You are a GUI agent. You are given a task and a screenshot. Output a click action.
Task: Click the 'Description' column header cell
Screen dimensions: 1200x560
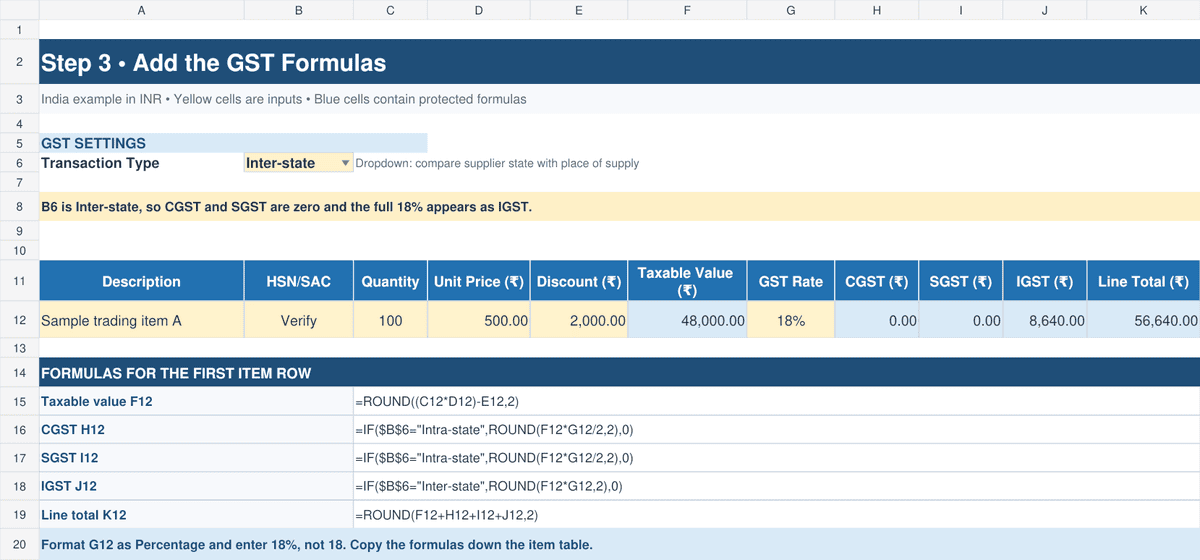(x=141, y=281)
